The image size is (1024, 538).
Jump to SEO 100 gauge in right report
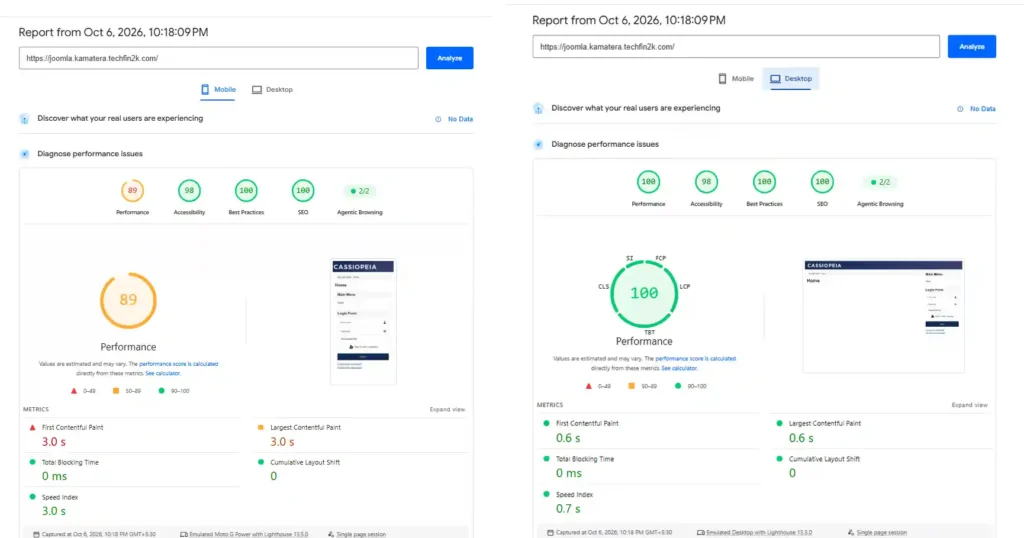[x=822, y=182]
